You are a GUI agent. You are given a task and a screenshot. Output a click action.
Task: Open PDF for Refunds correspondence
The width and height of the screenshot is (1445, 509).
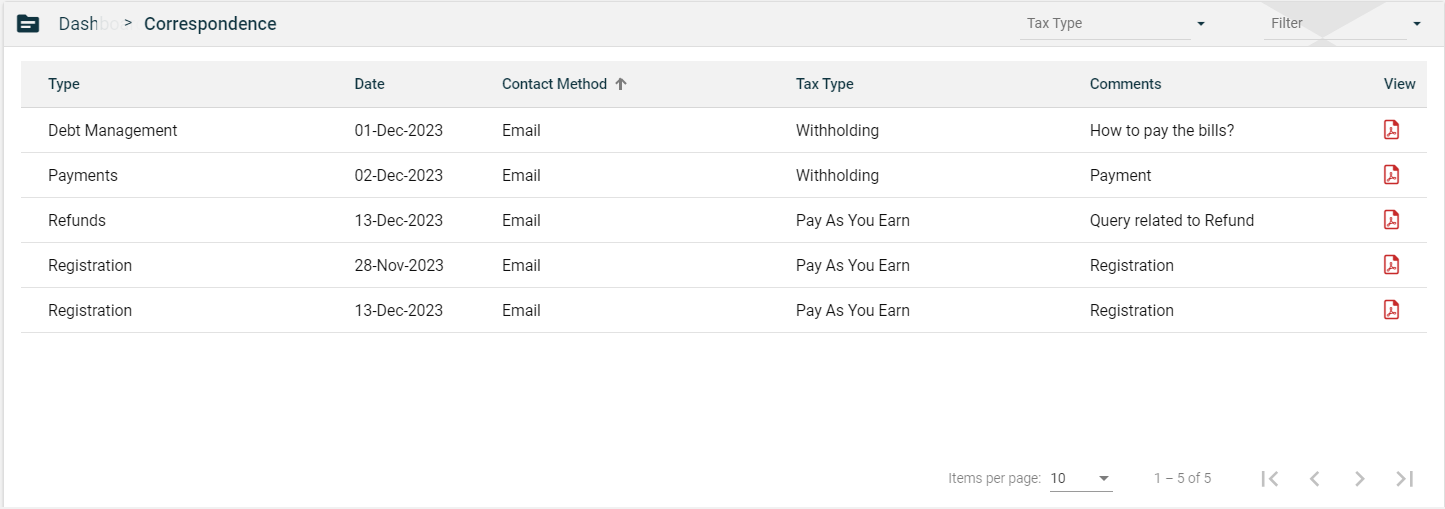tap(1391, 220)
